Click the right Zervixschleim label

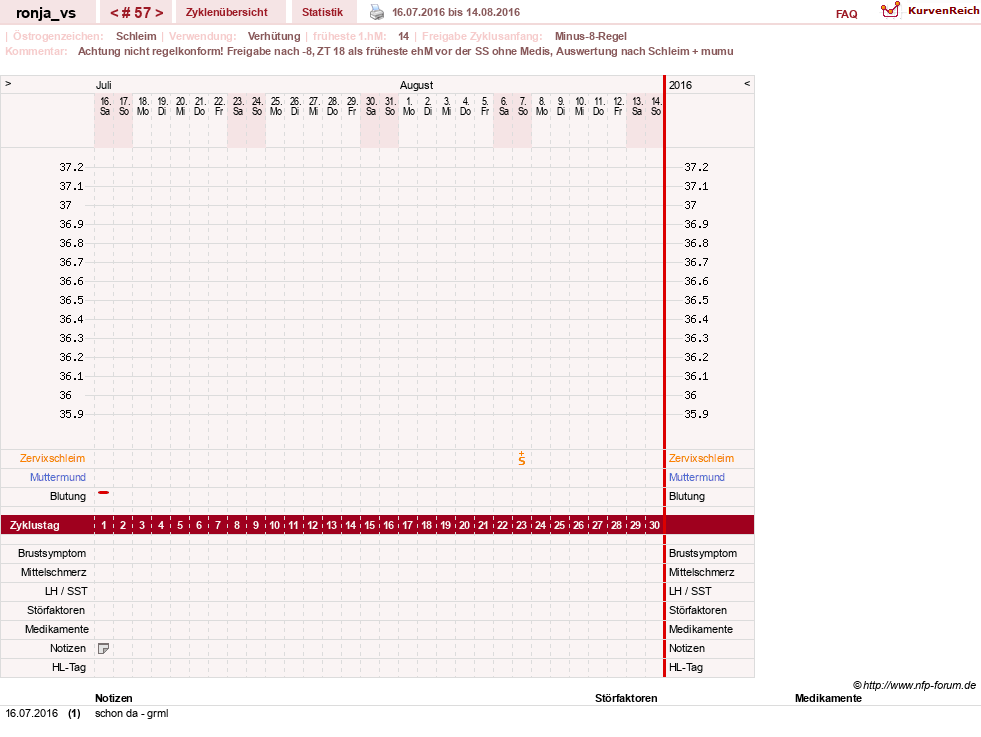[701, 459]
